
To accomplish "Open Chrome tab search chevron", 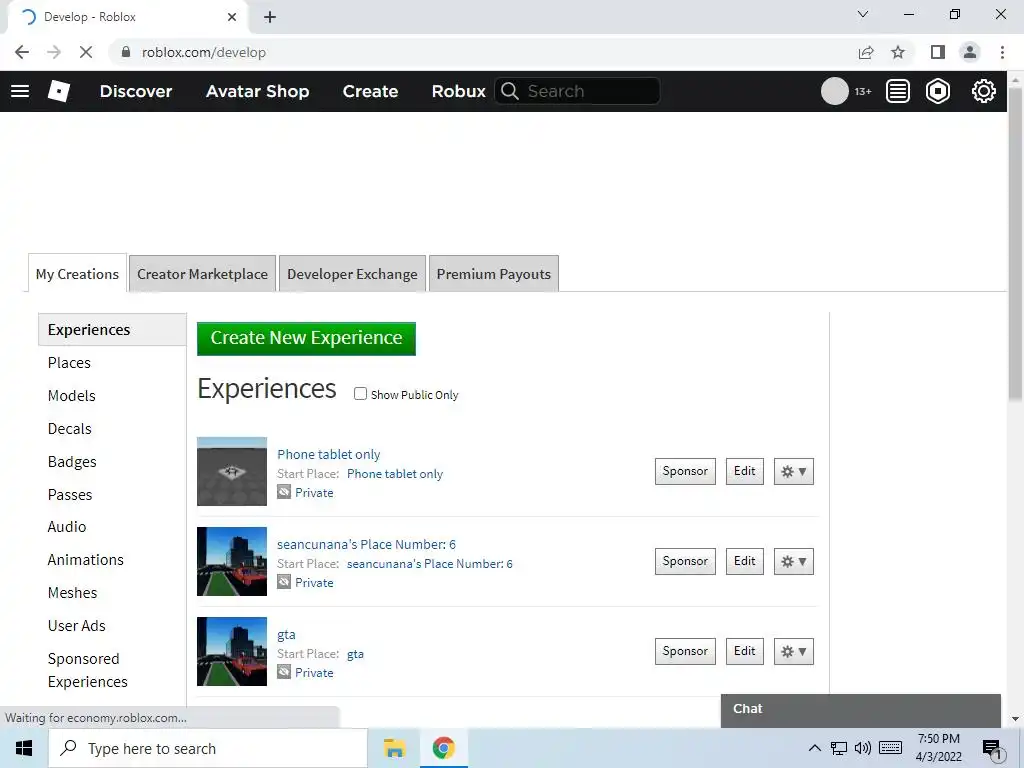I will click(863, 14).
